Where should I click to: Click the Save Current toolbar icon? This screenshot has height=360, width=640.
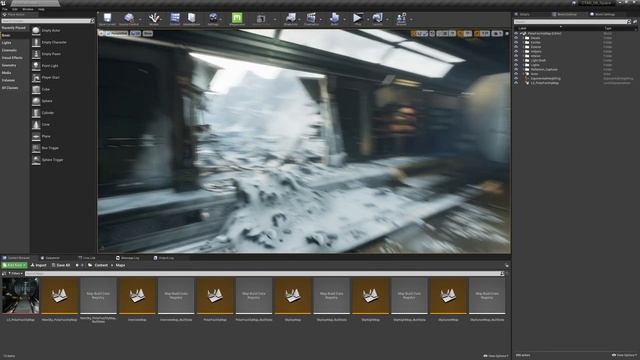click(x=107, y=18)
